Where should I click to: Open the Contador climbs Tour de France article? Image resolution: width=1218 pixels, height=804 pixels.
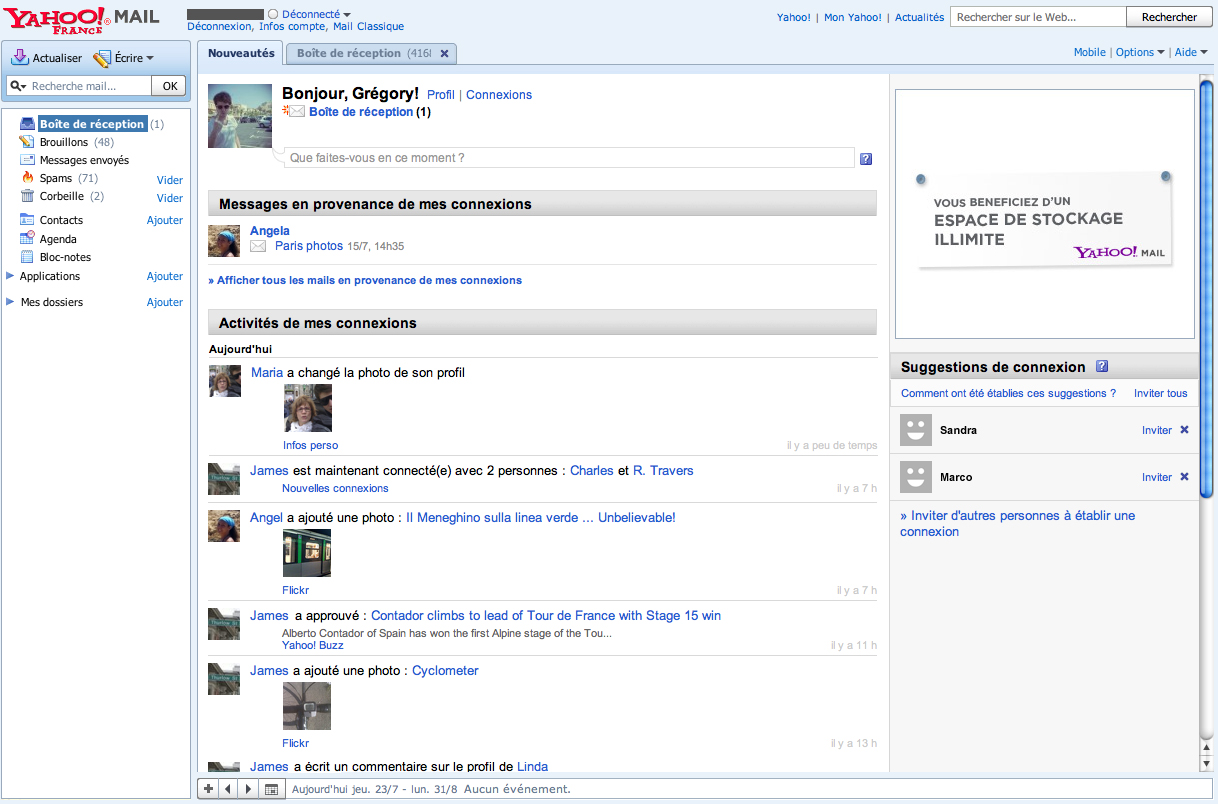[546, 616]
